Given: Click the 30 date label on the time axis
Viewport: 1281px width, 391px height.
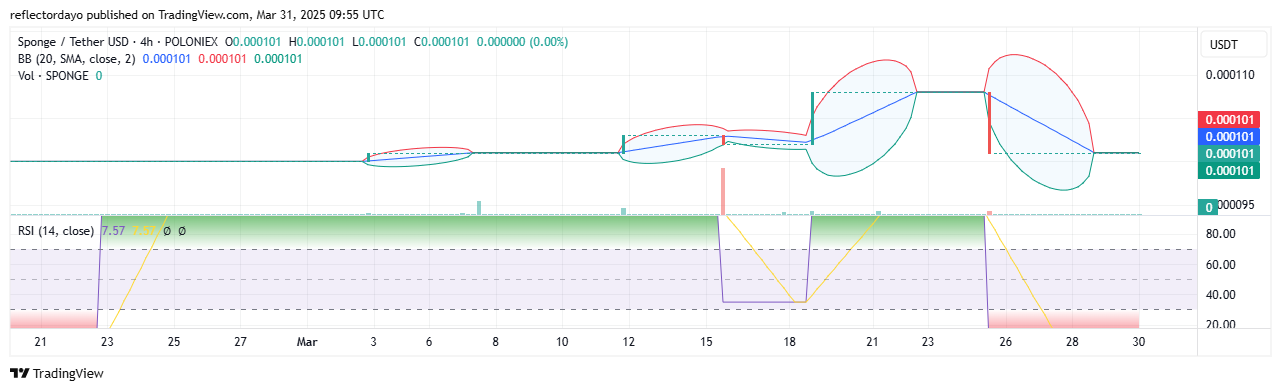Looking at the screenshot, I should 1139,342.
